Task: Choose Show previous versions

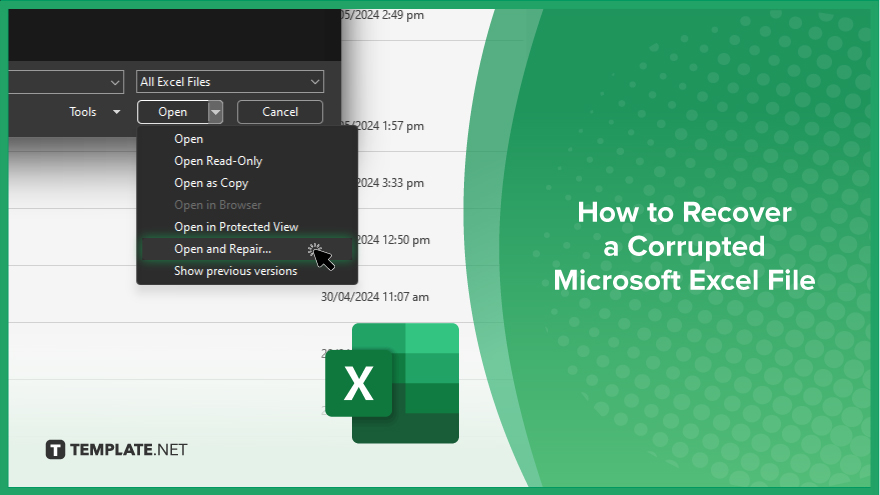Action: pyautogui.click(x=236, y=271)
